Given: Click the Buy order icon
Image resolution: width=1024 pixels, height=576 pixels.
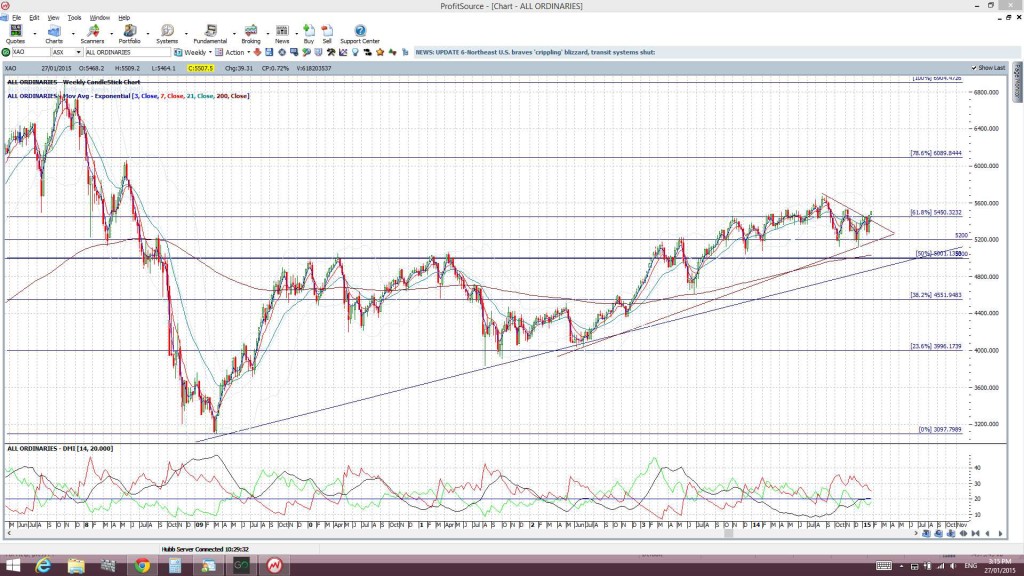Looking at the screenshot, I should coord(309,34).
